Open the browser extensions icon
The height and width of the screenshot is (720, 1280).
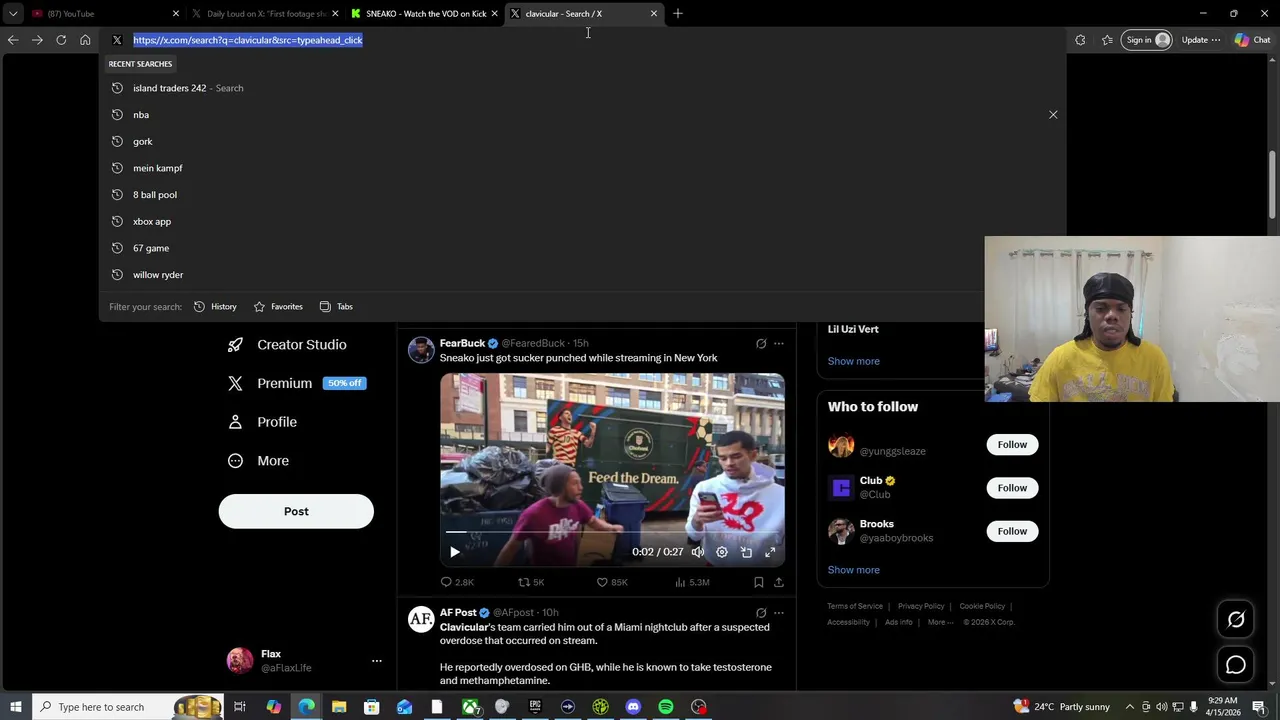pyautogui.click(x=1080, y=40)
